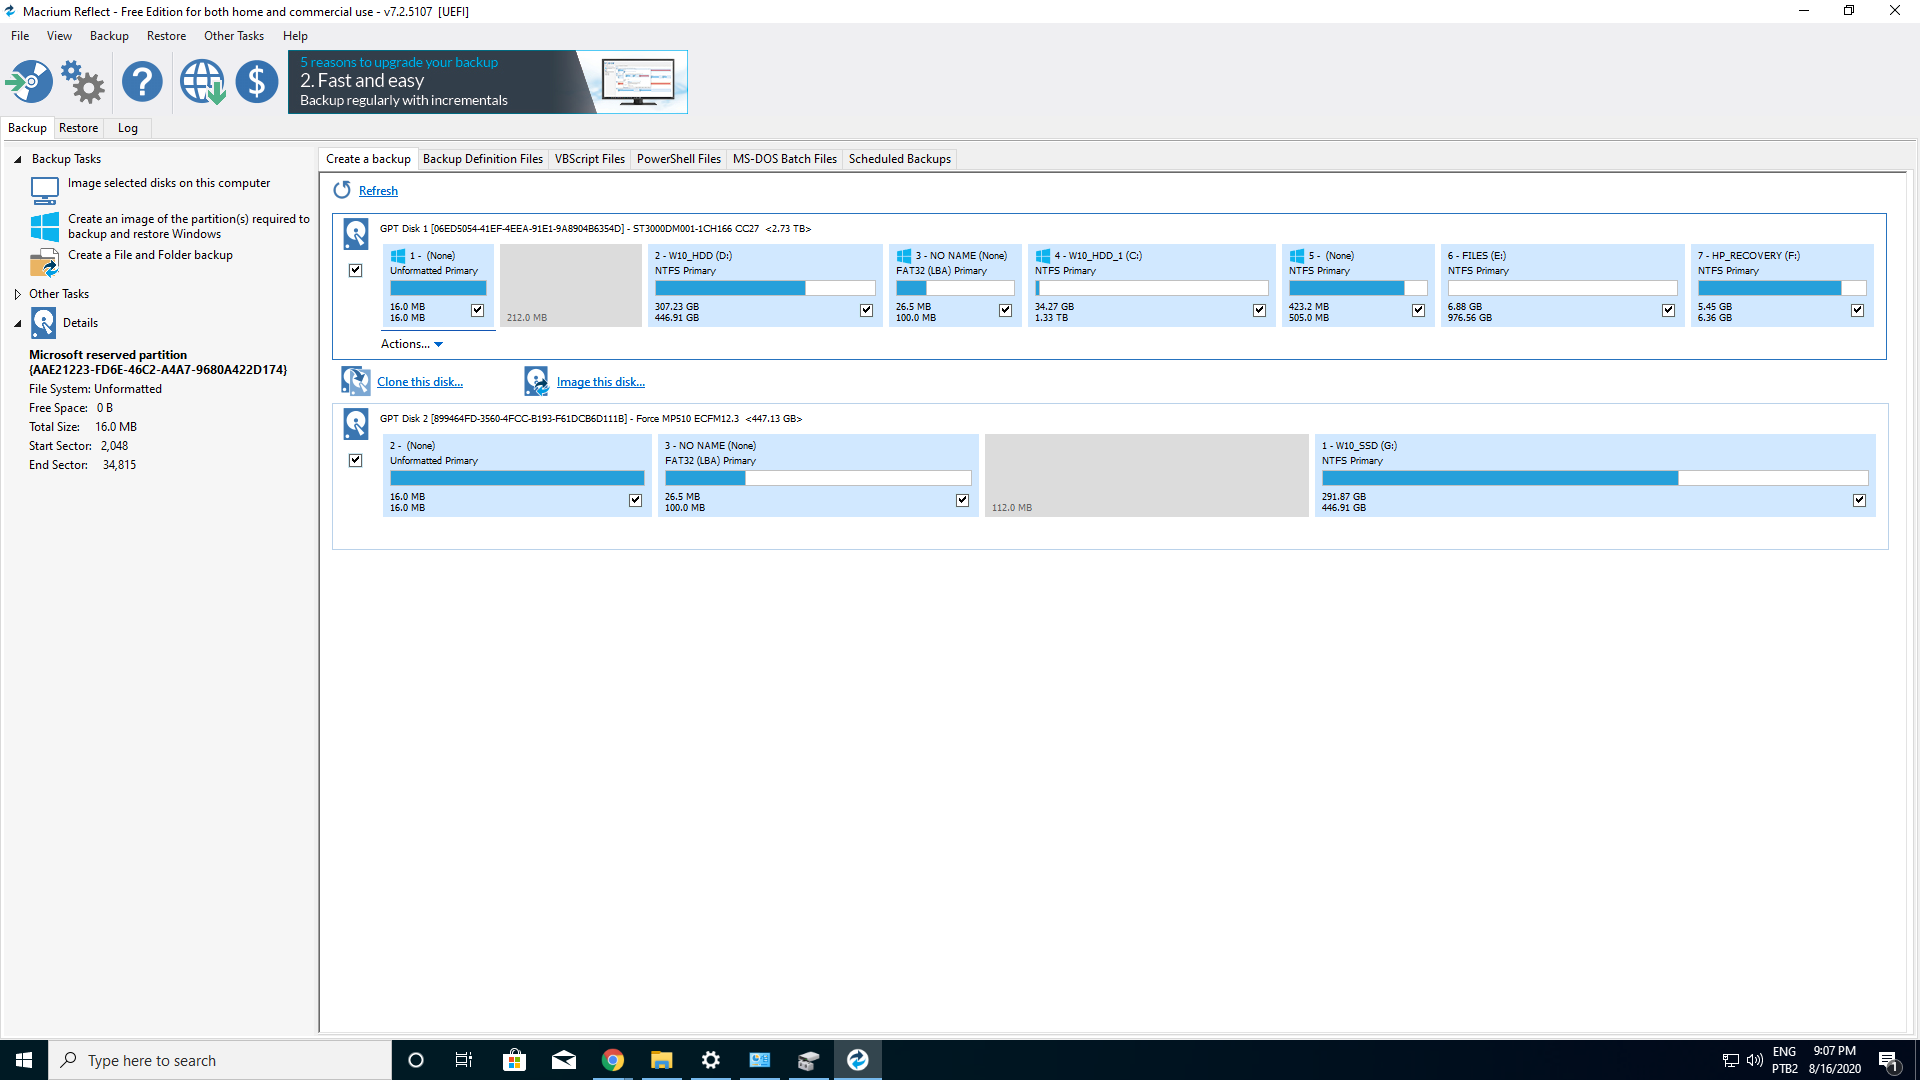The width and height of the screenshot is (1920, 1080).
Task: Toggle GPT Disk 1 whole-disk checkbox
Action: [355, 270]
